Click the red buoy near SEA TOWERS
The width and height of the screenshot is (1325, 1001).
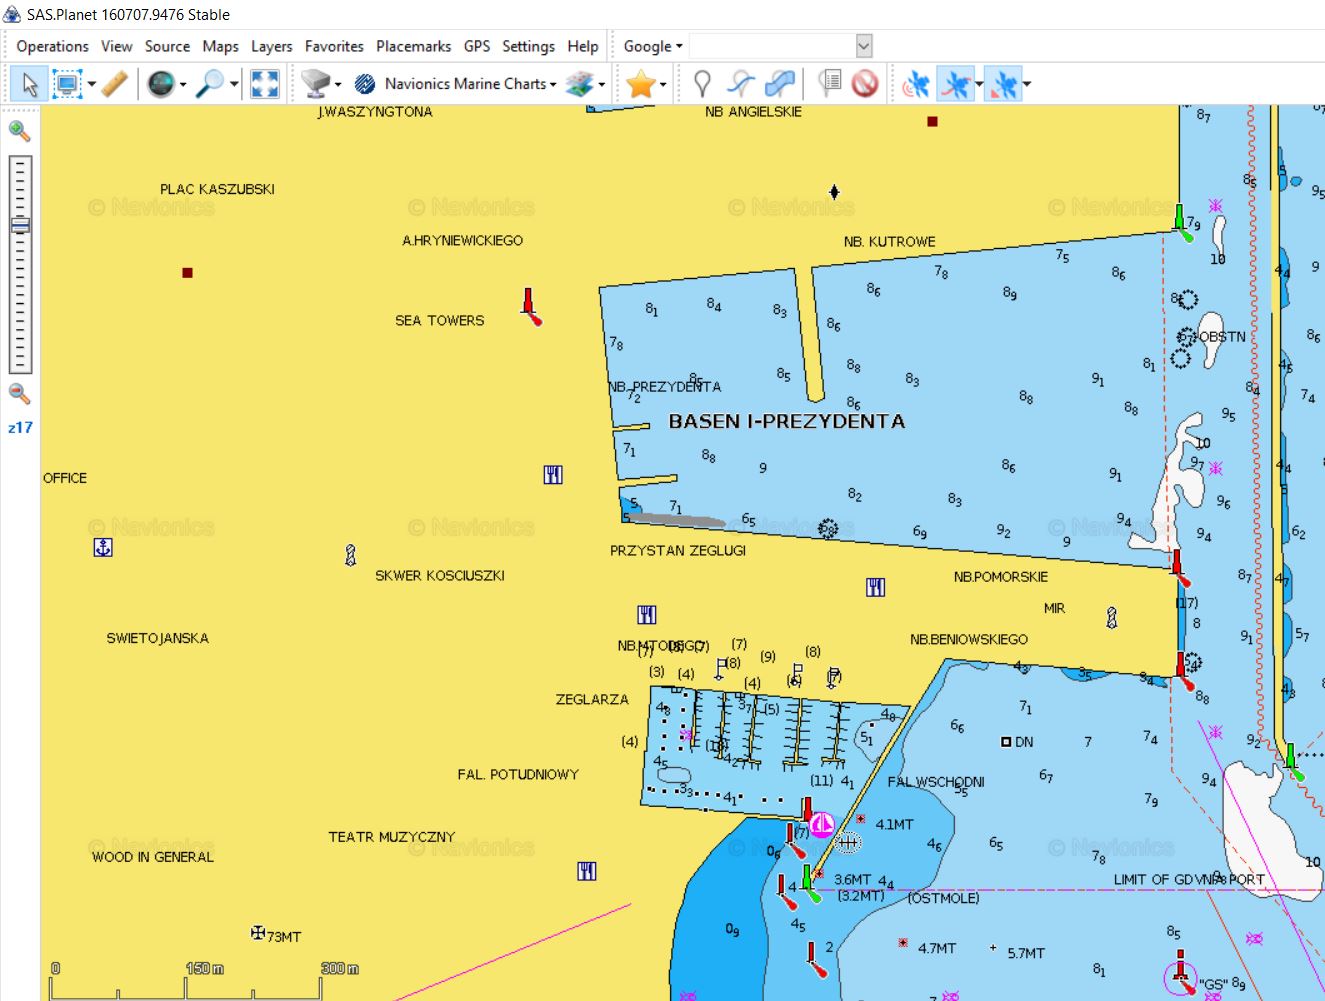pos(530,305)
